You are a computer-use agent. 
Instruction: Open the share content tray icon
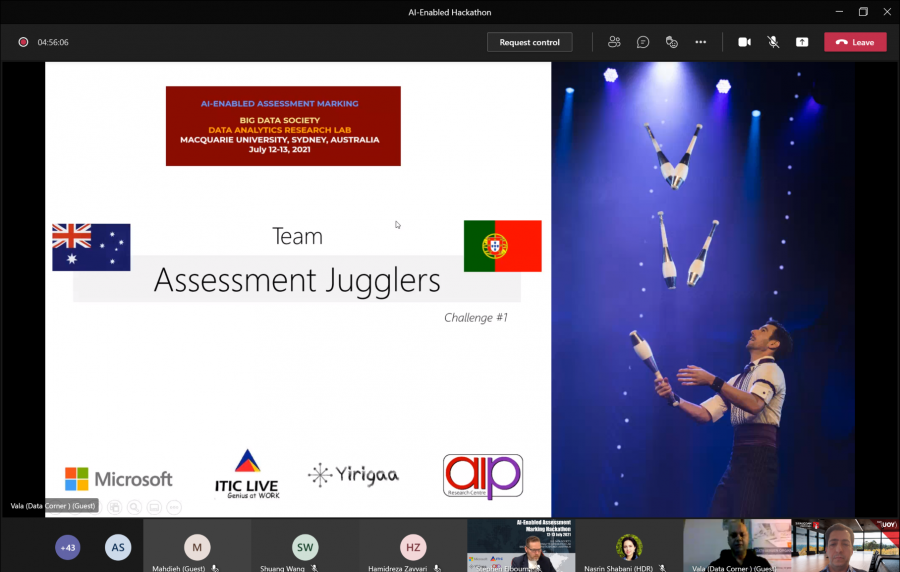click(802, 42)
